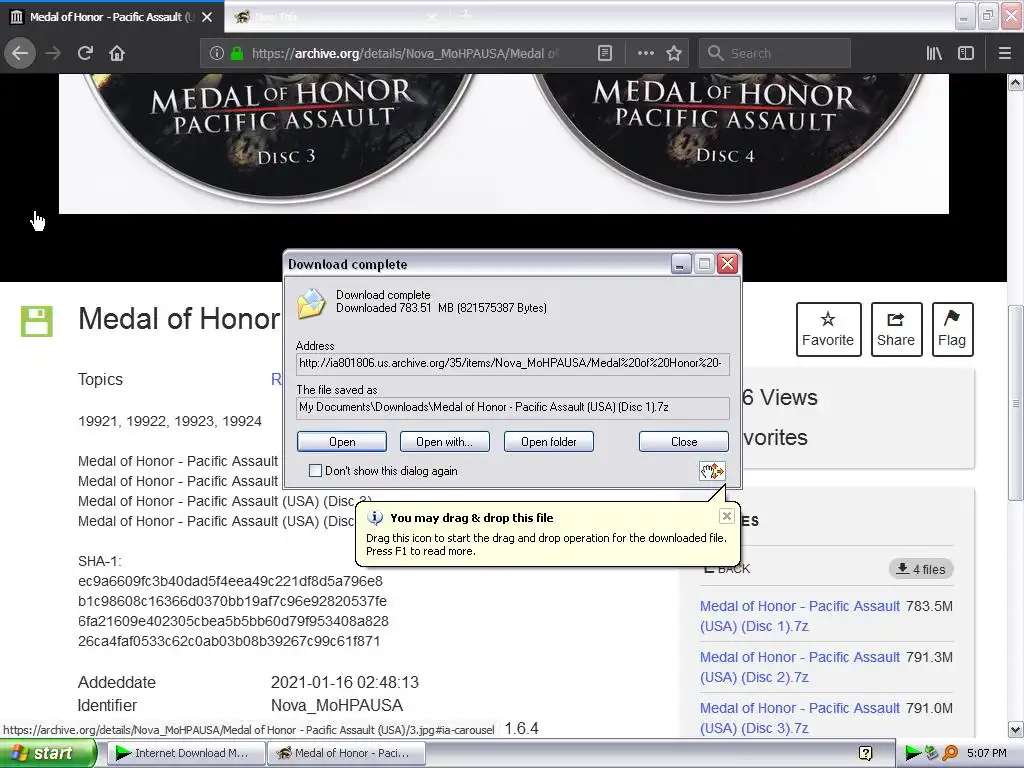Minimize the Download complete dialog
This screenshot has width=1024, height=768.
pyautogui.click(x=680, y=264)
